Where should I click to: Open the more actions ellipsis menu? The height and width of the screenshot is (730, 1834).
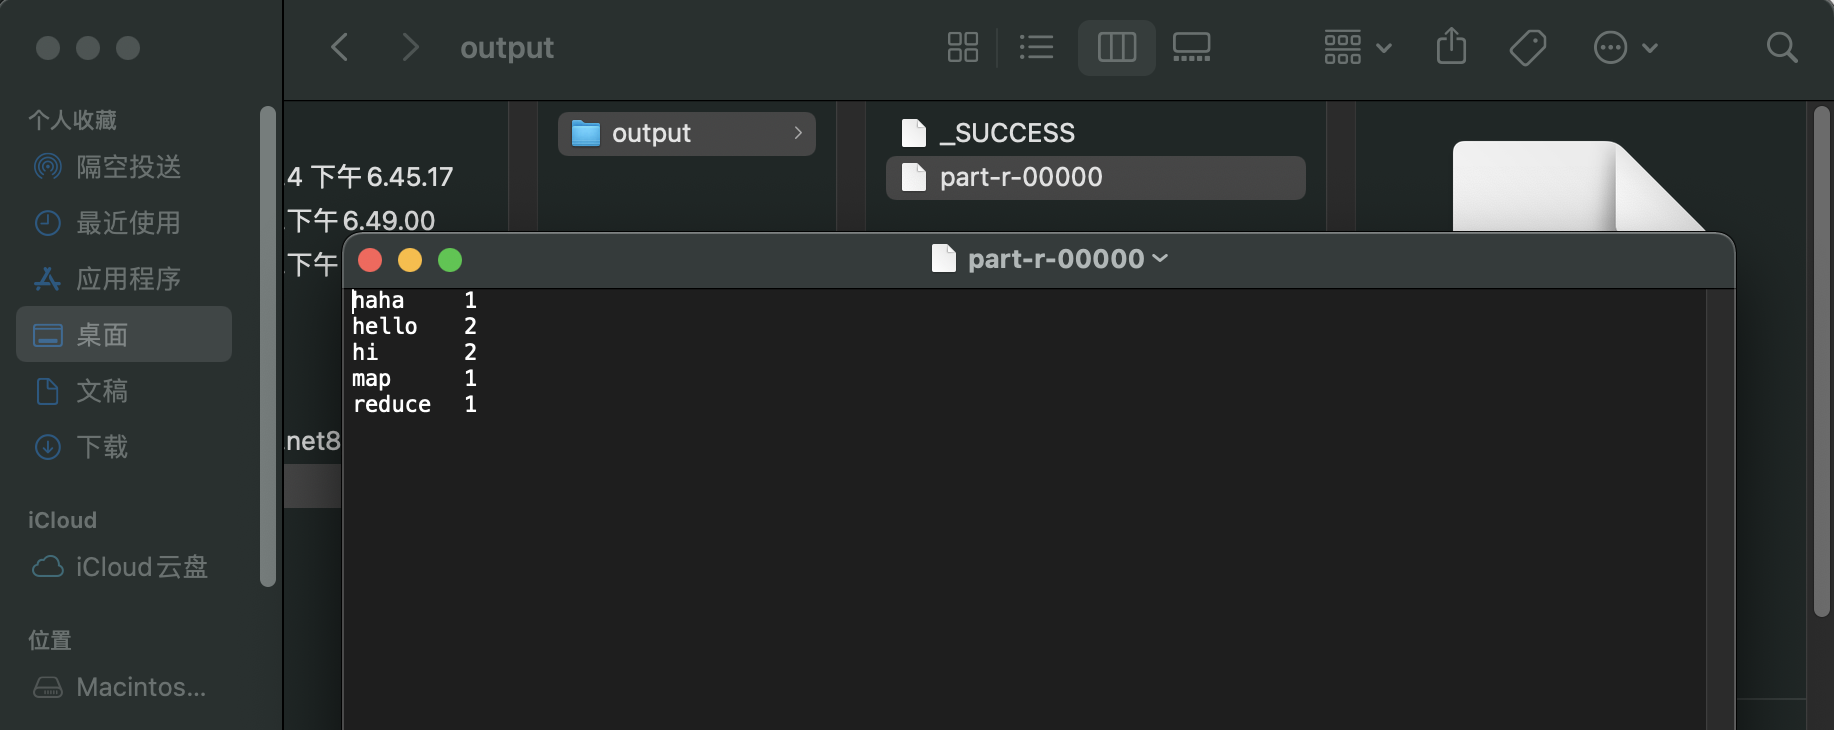pos(1625,47)
